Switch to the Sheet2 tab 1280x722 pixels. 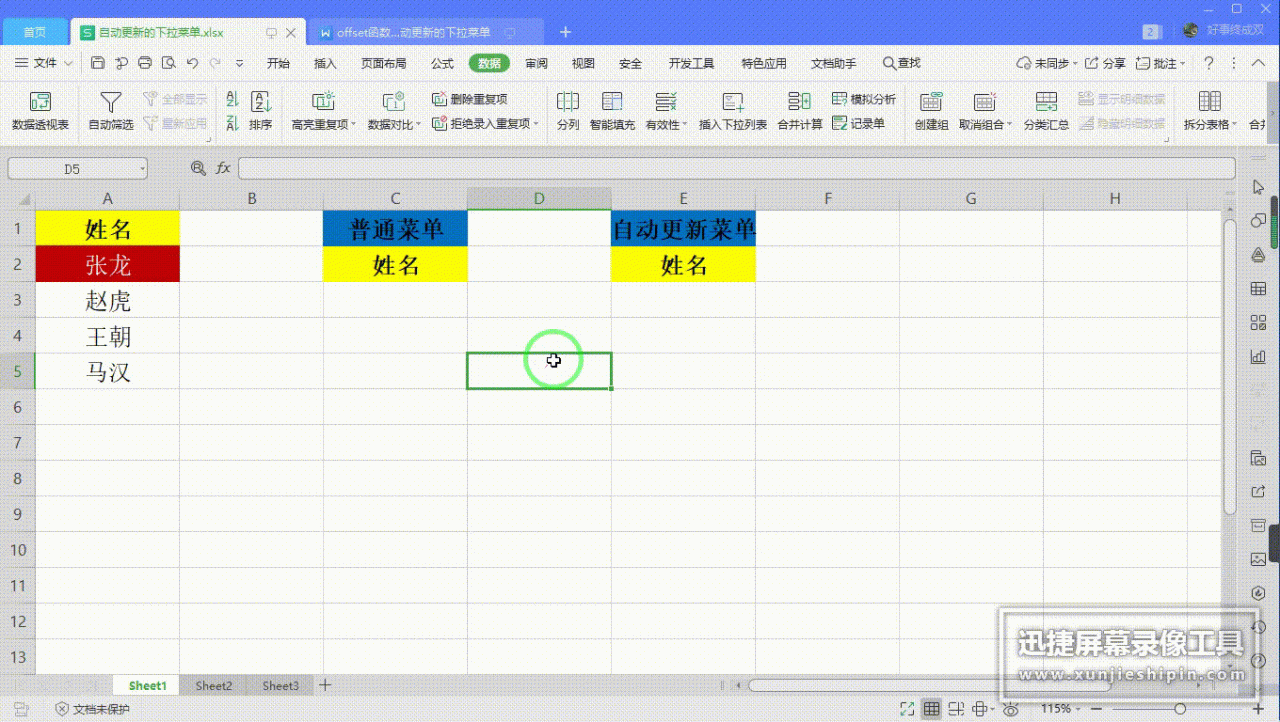tap(213, 686)
